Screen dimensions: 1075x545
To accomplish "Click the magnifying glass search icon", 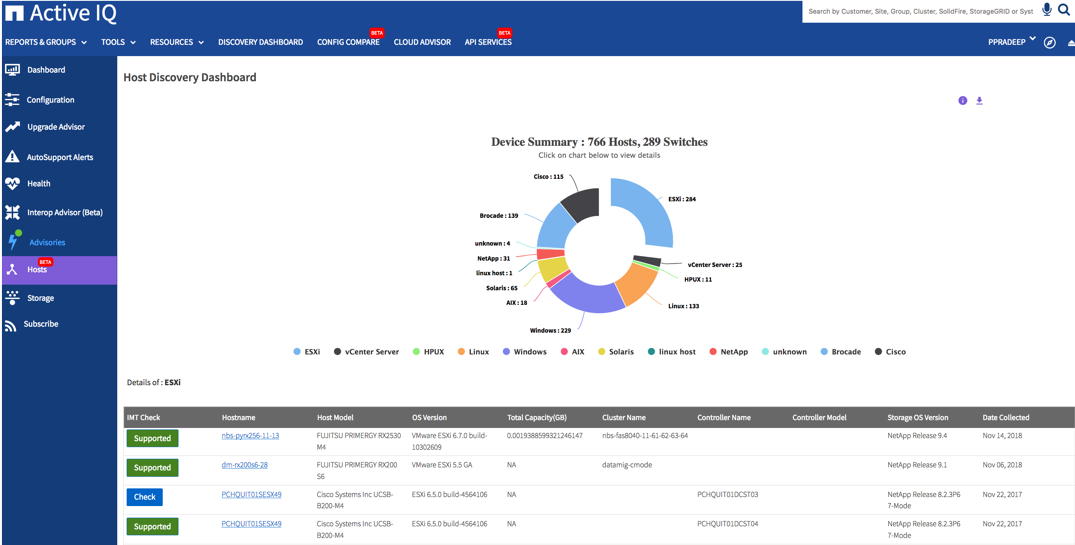I will coord(1064,10).
